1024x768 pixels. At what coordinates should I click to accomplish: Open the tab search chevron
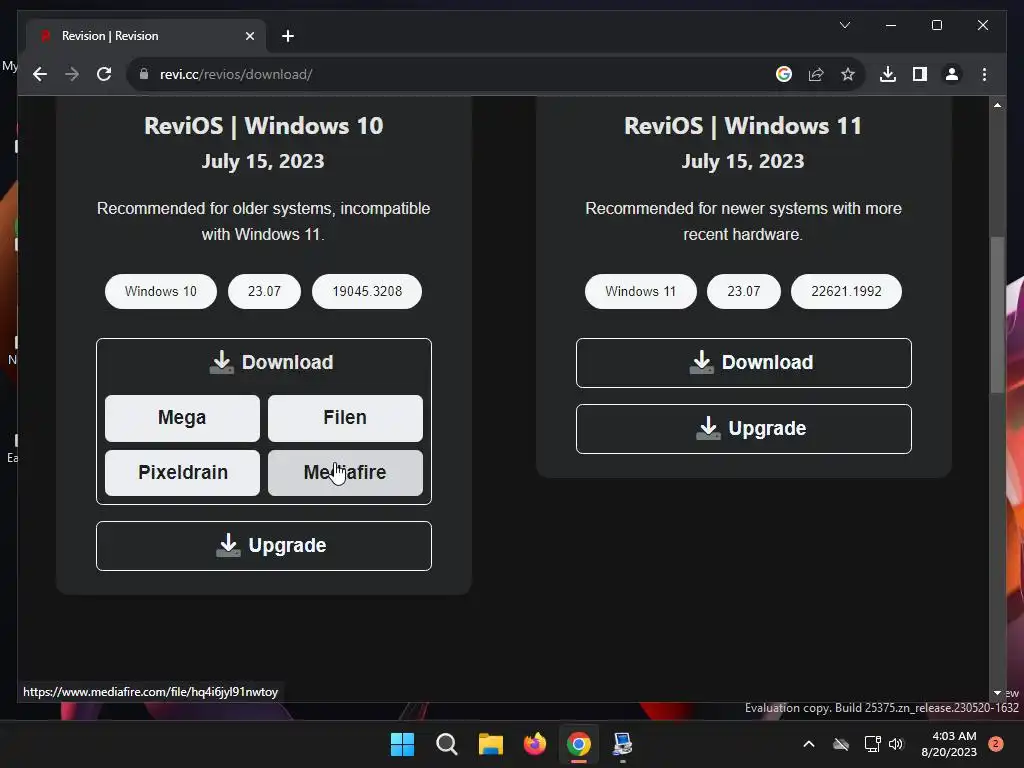point(844,25)
